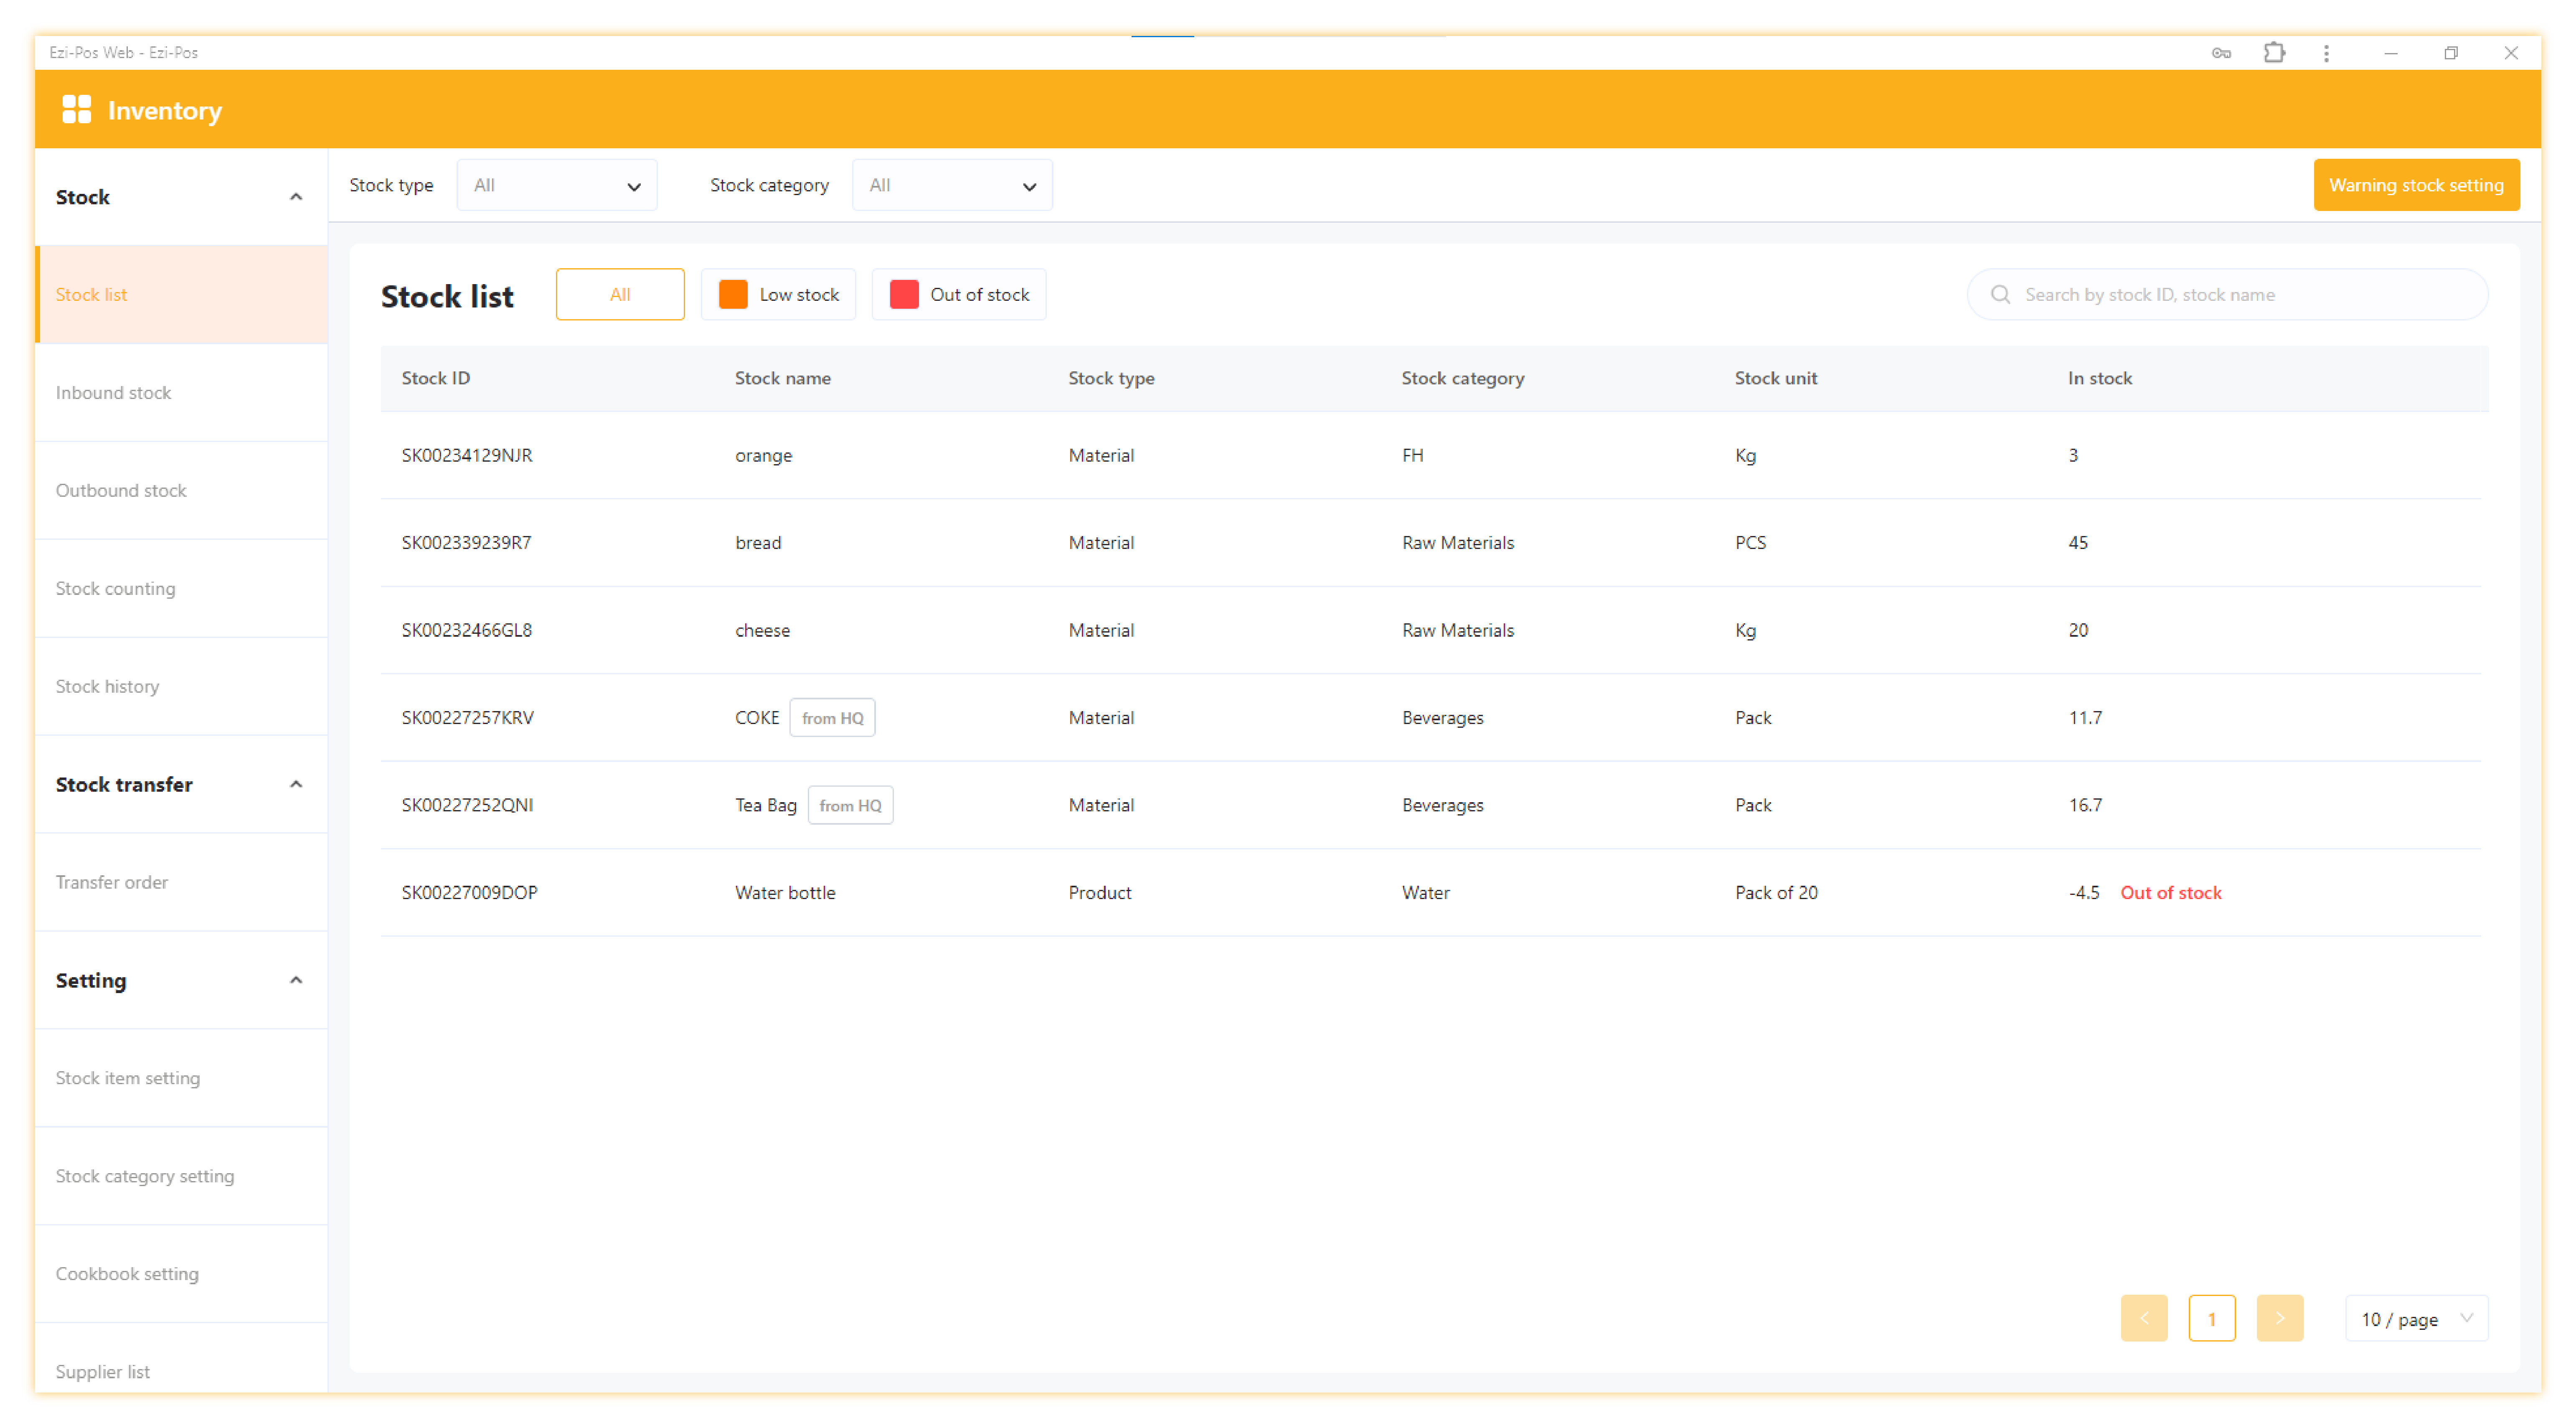Collapse the Stock transfer section
Image resolution: width=2576 pixels, height=1428 pixels.
(x=296, y=784)
